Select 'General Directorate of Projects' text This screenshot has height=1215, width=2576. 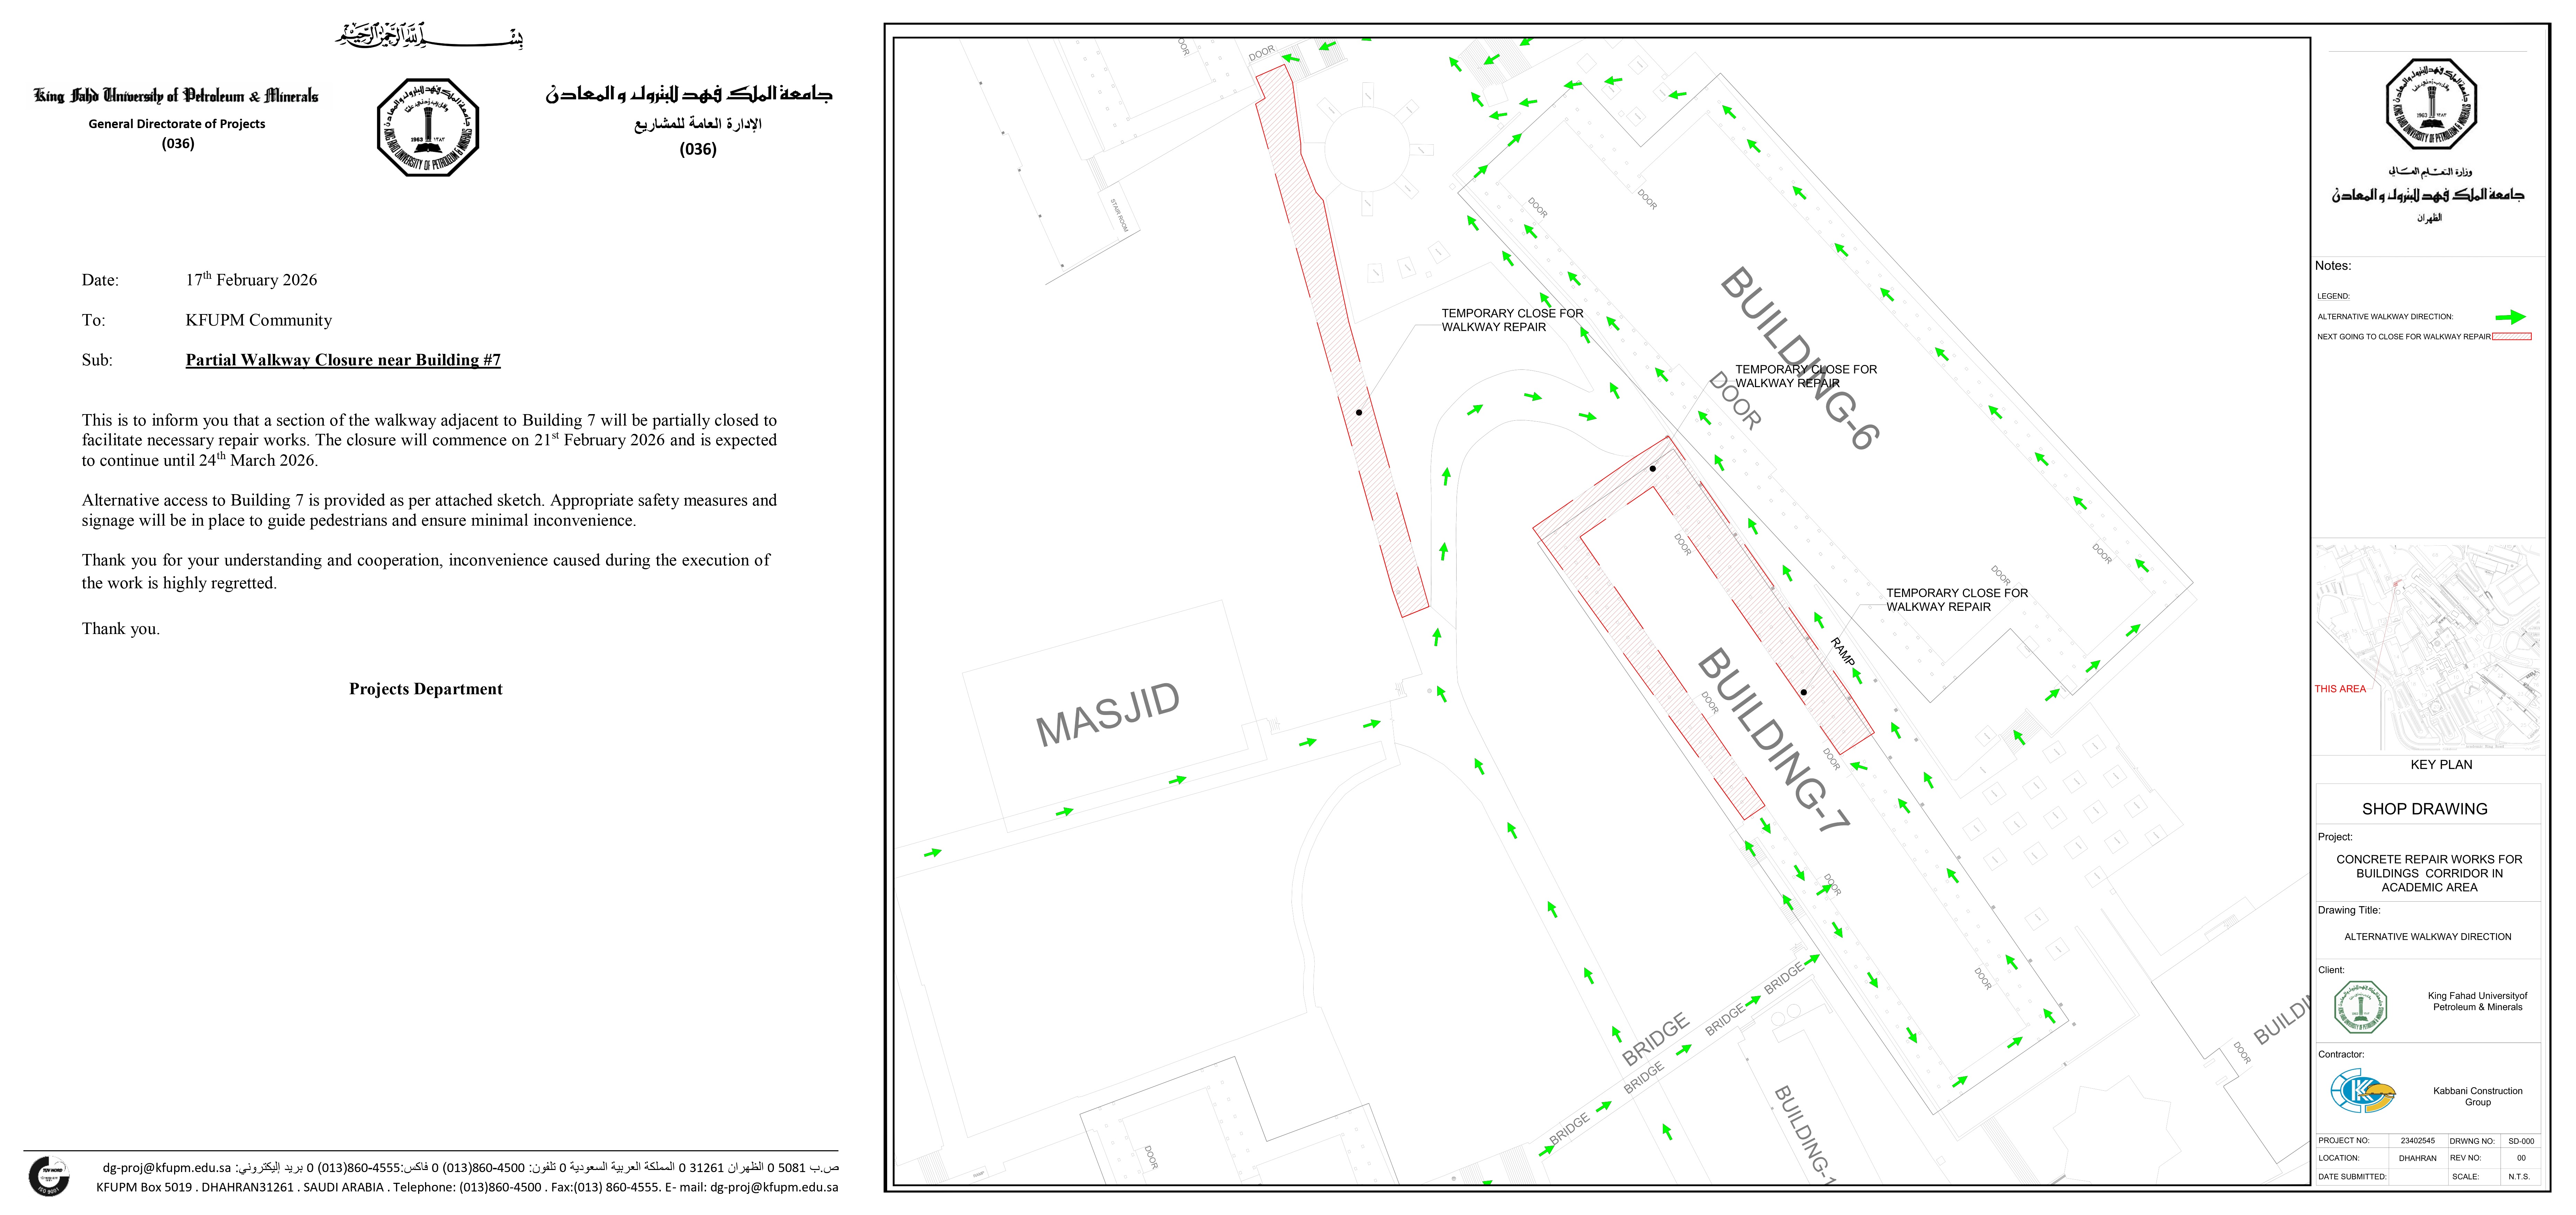[177, 124]
